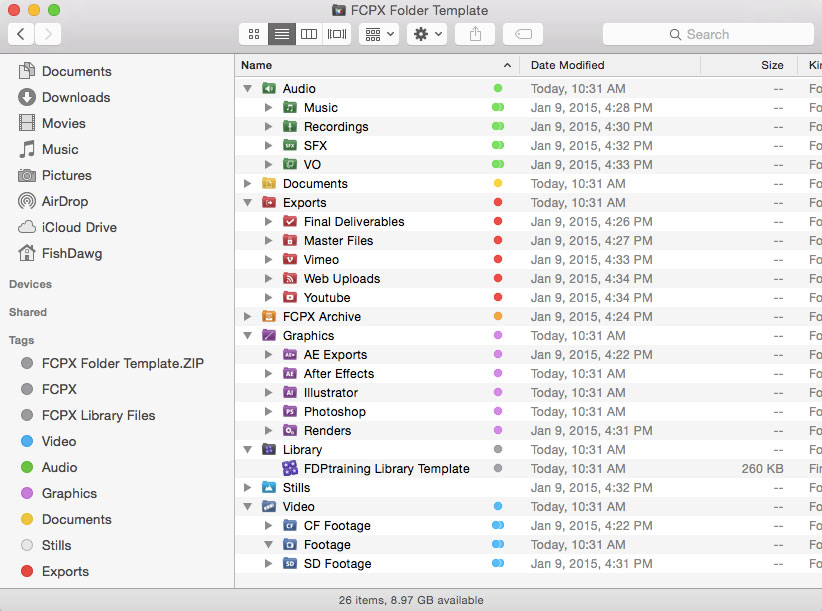Go back with the left arrow

coord(21,34)
